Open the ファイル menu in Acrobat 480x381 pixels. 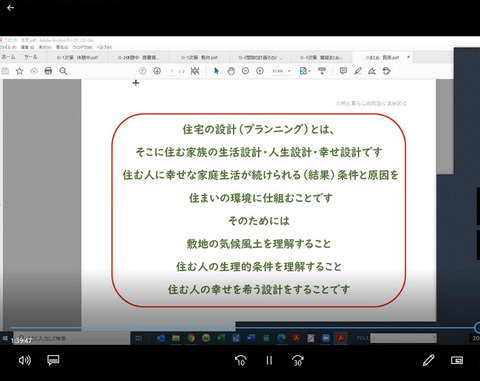pos(8,47)
